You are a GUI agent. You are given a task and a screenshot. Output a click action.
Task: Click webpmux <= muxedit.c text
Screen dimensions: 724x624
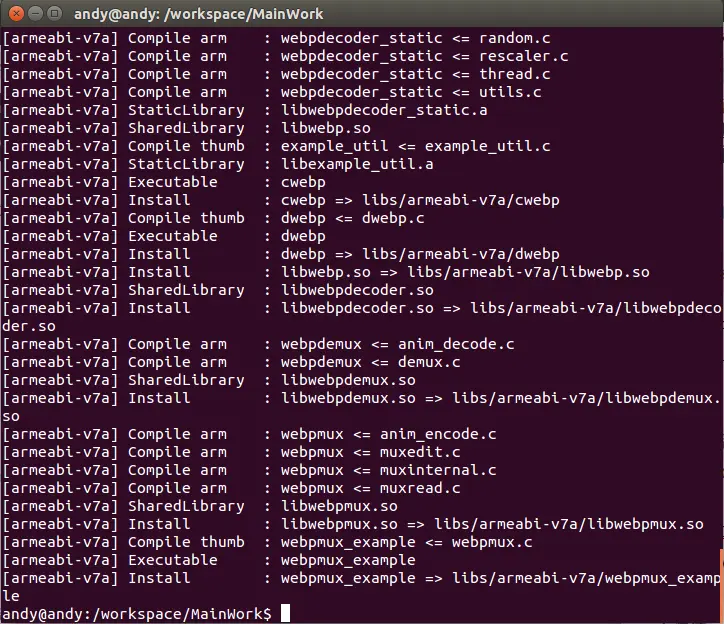pyautogui.click(x=371, y=452)
